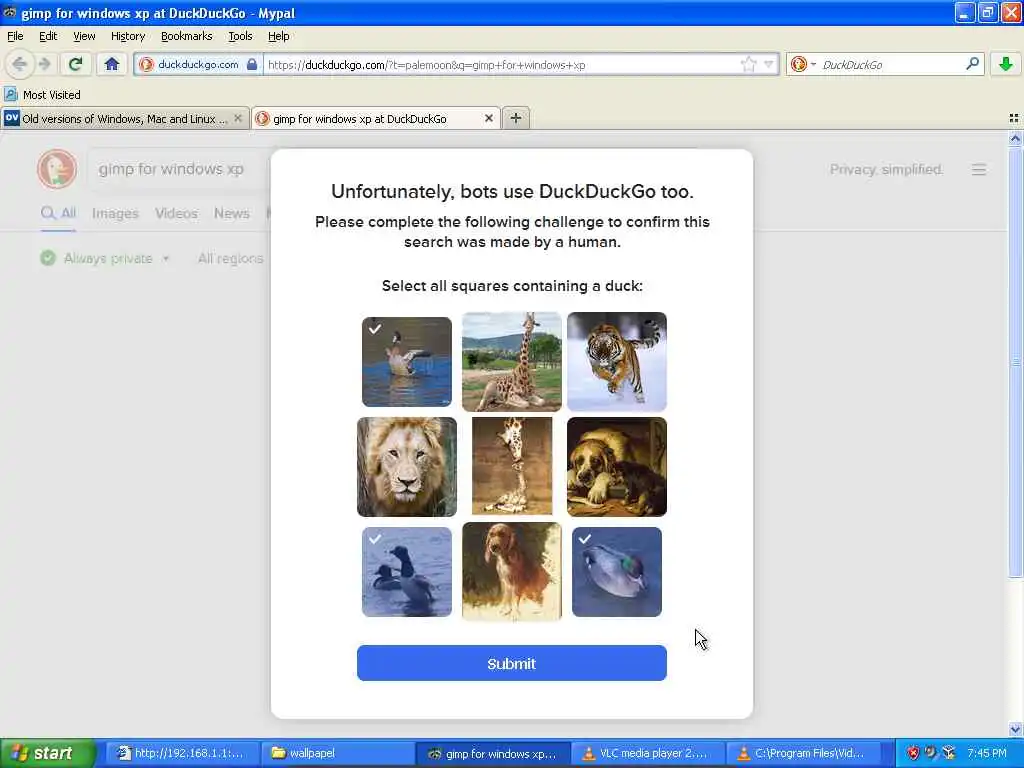Click the magnifier icon in the search box

tap(972, 64)
